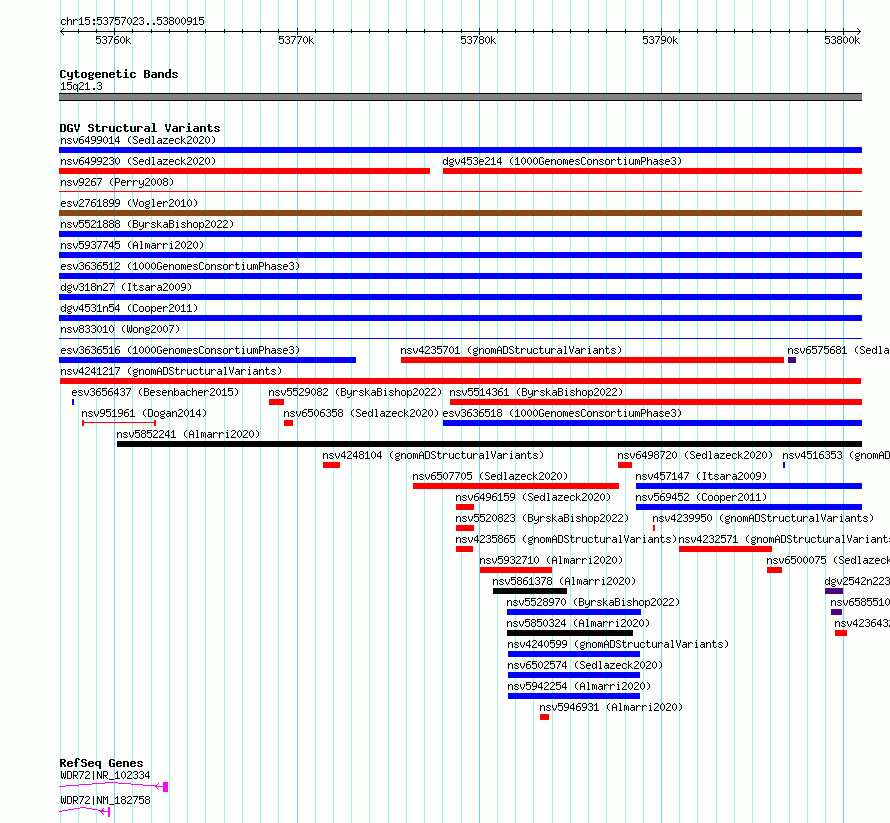Click the black bar under nsv5852241
890x823 pixels.
point(489,444)
